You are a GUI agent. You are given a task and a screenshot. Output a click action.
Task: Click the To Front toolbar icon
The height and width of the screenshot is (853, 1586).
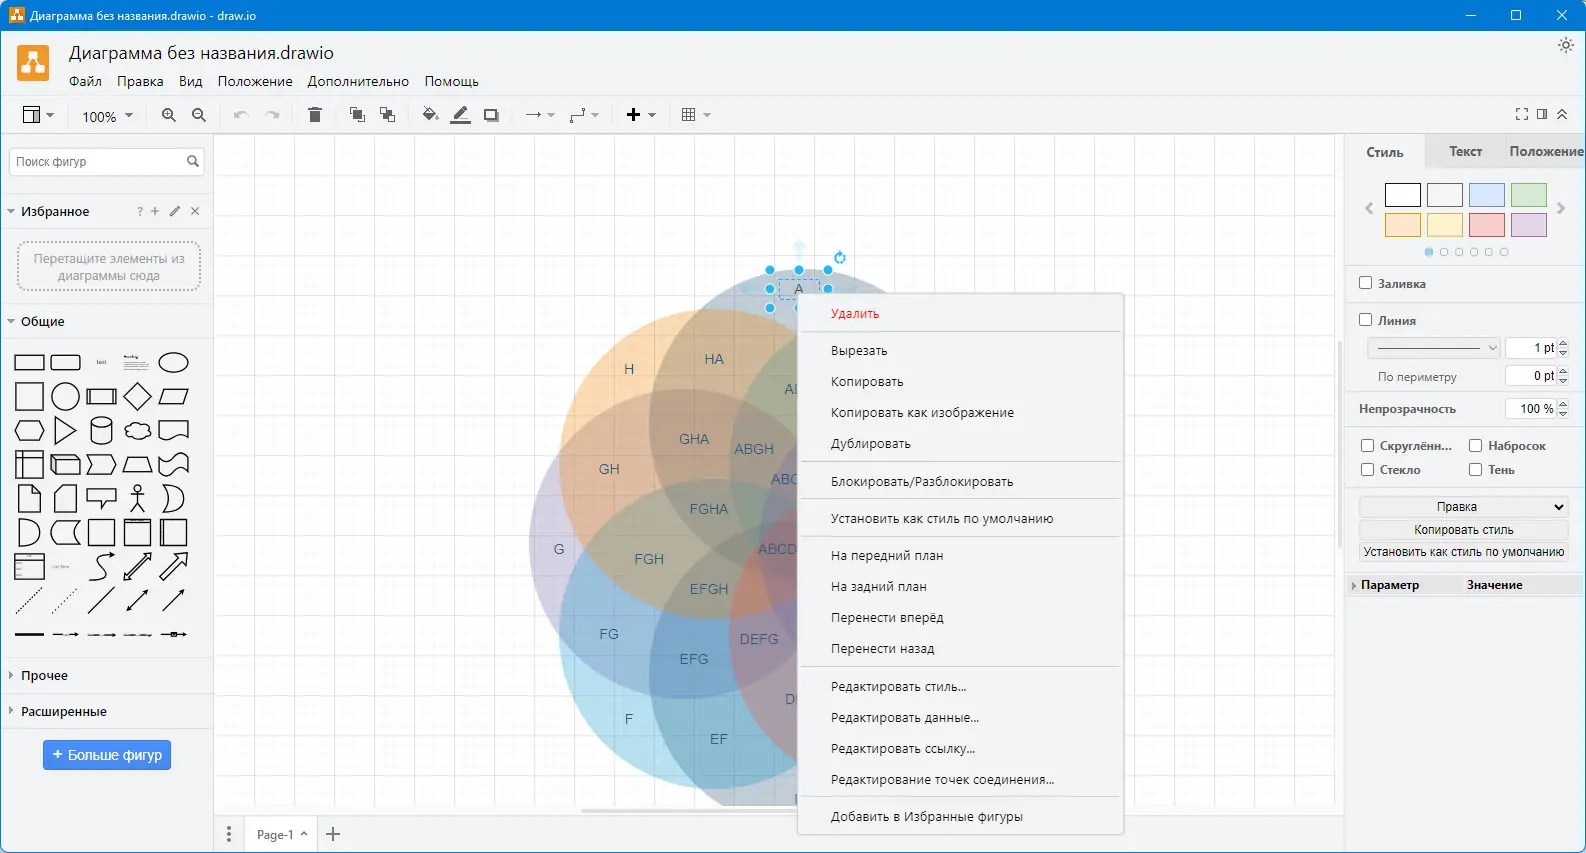click(357, 115)
